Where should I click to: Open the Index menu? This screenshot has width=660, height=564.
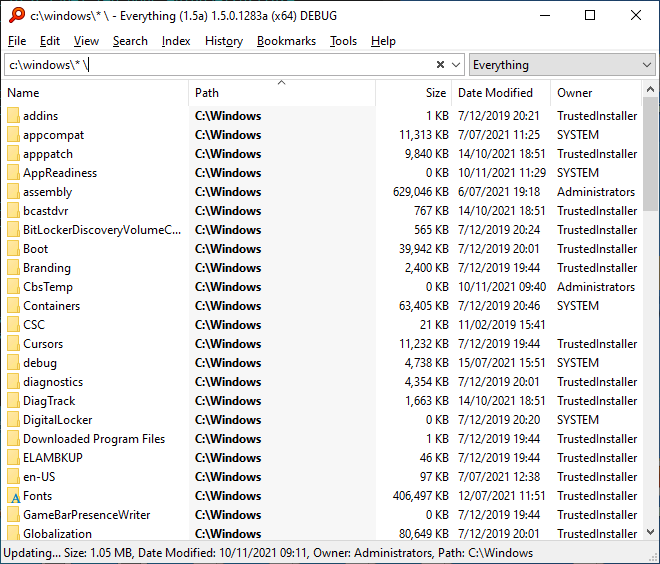click(x=176, y=41)
